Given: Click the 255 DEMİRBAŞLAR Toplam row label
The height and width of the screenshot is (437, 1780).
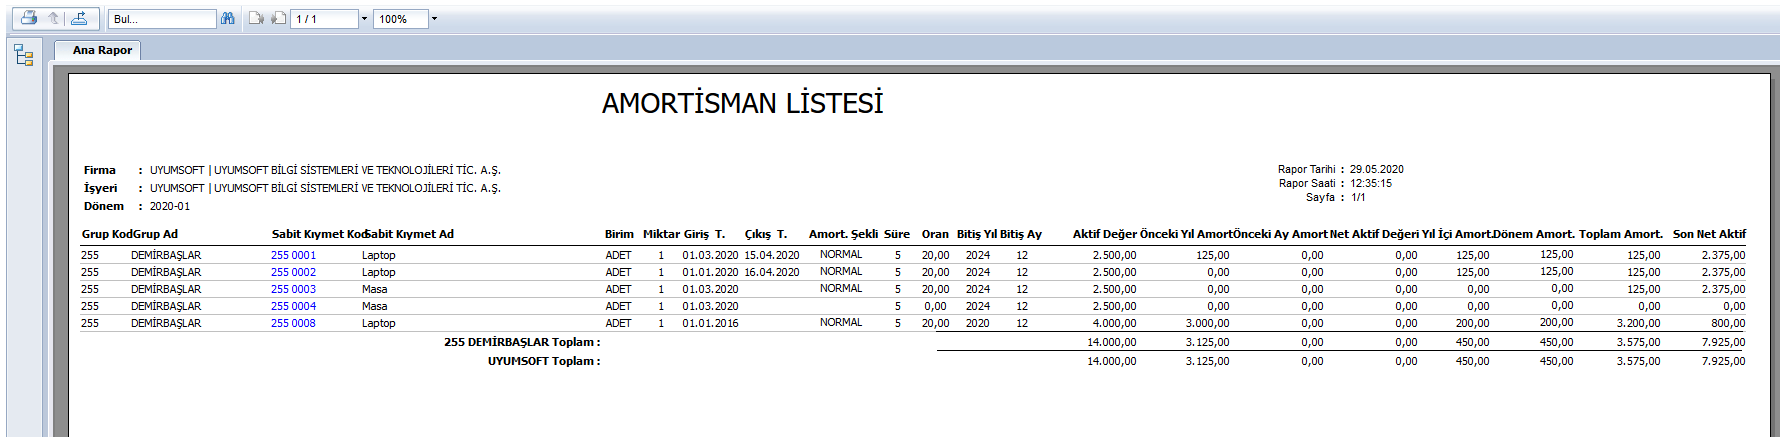Looking at the screenshot, I should click(522, 342).
